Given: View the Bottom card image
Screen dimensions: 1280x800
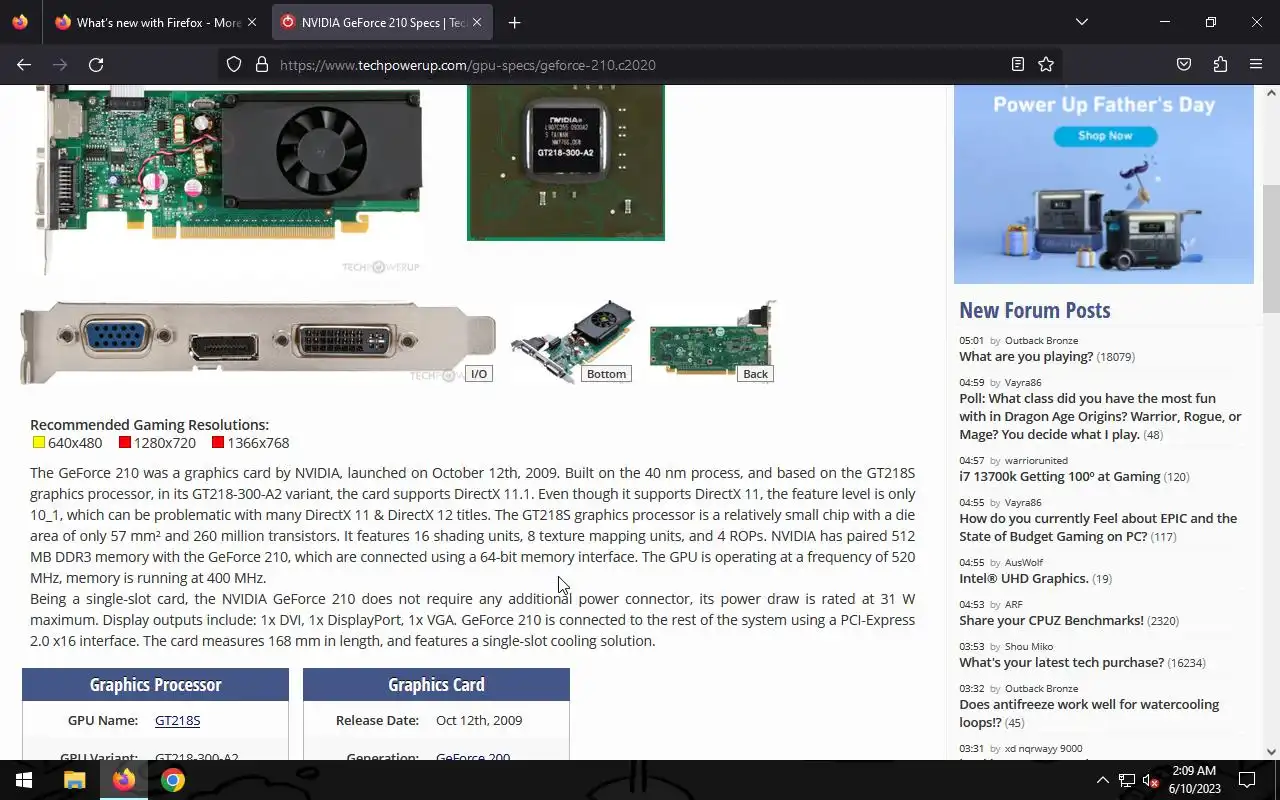Looking at the screenshot, I should (x=572, y=342).
